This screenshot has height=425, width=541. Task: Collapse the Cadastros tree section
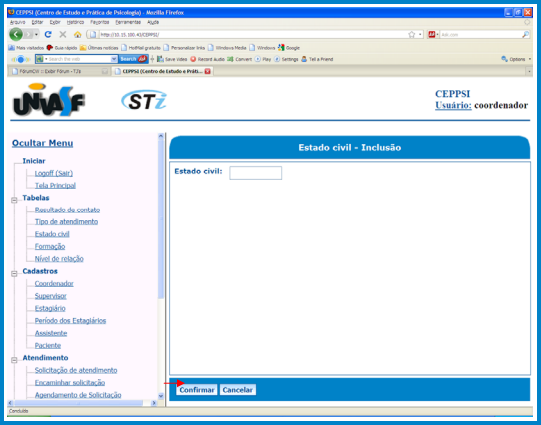tap(14, 274)
